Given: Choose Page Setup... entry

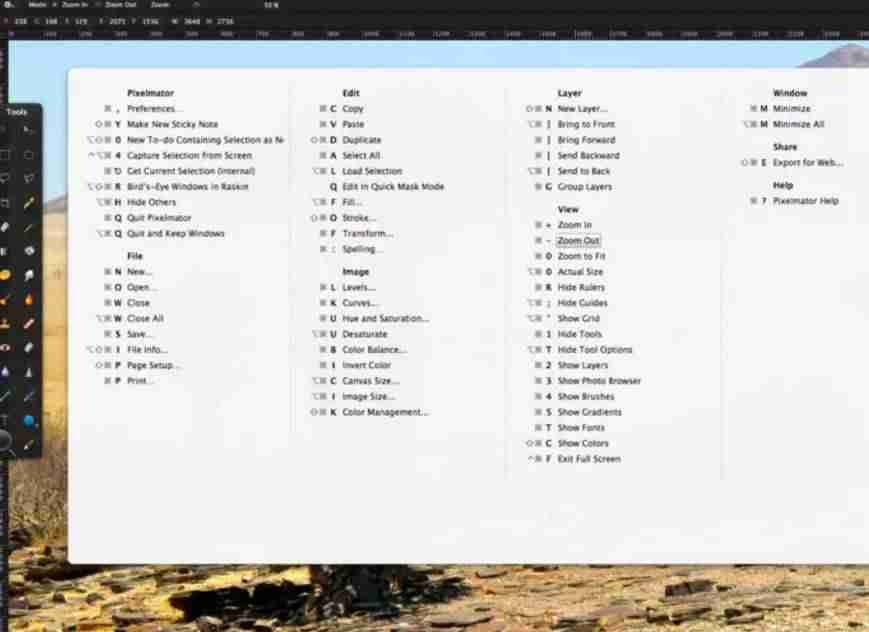Looking at the screenshot, I should [152, 365].
